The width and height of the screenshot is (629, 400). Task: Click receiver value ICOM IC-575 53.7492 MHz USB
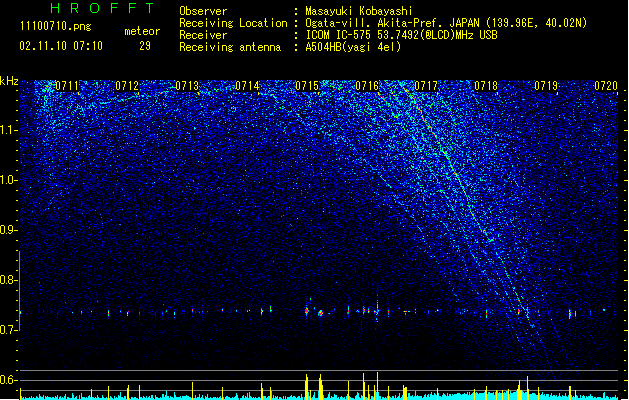(402, 35)
